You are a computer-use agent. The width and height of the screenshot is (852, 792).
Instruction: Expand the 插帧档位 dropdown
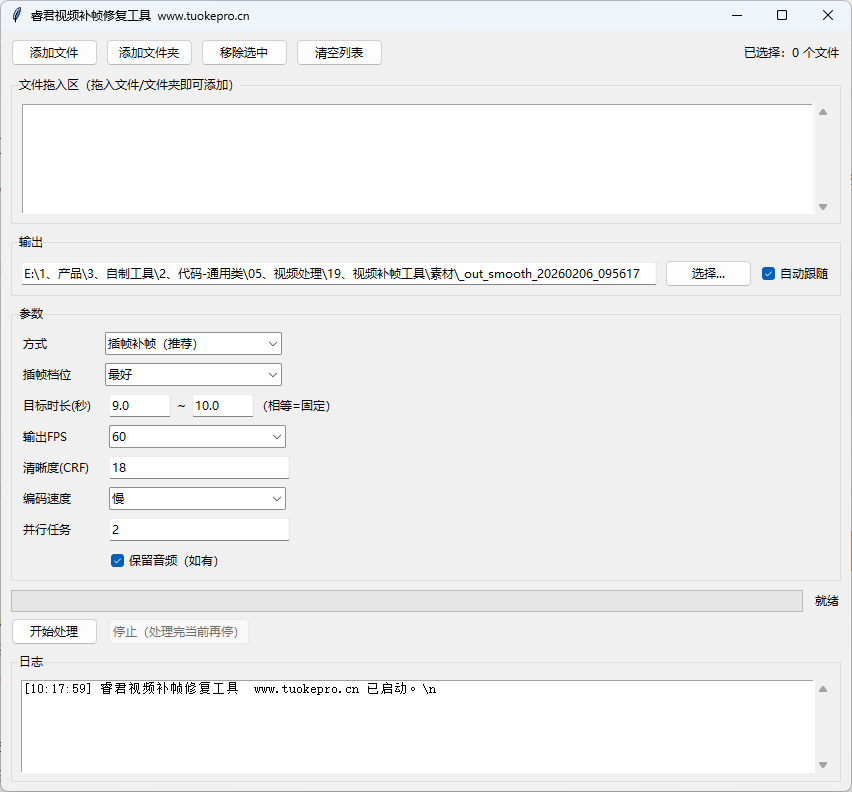[x=193, y=375]
